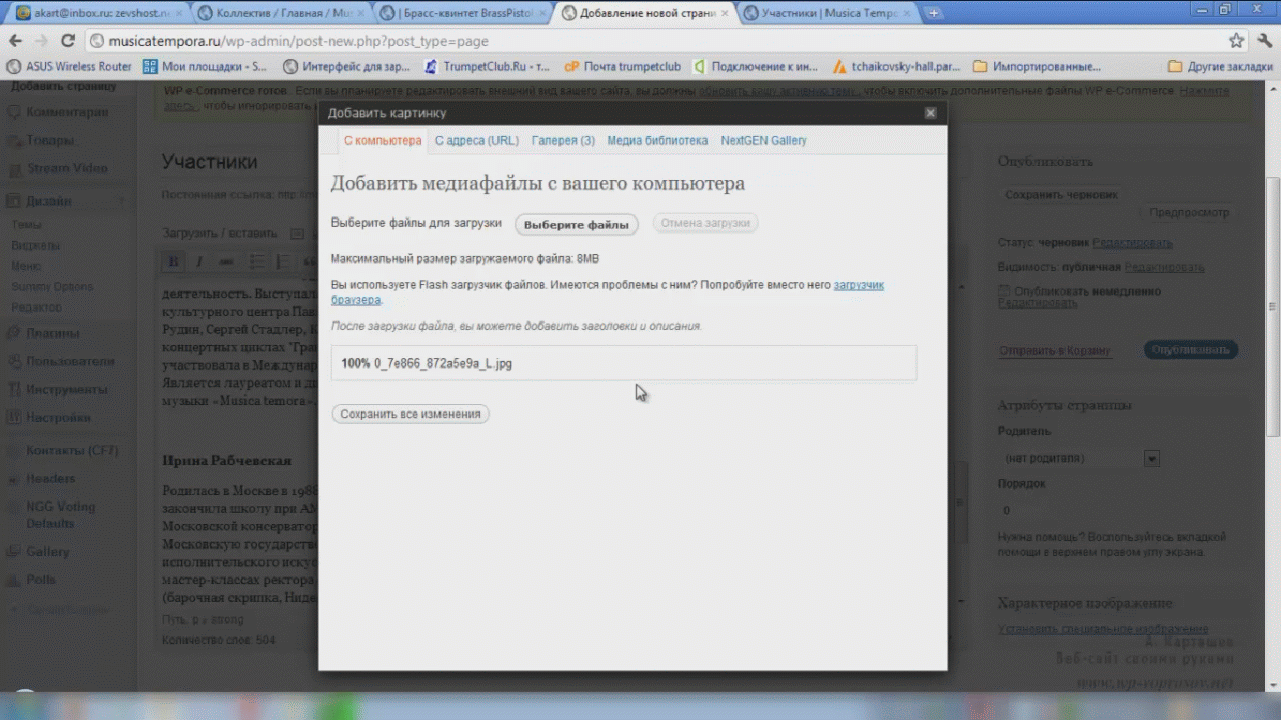This screenshot has width=1281, height=720.
Task: Click the Bold button in the editor toolbar
Action: point(173,262)
